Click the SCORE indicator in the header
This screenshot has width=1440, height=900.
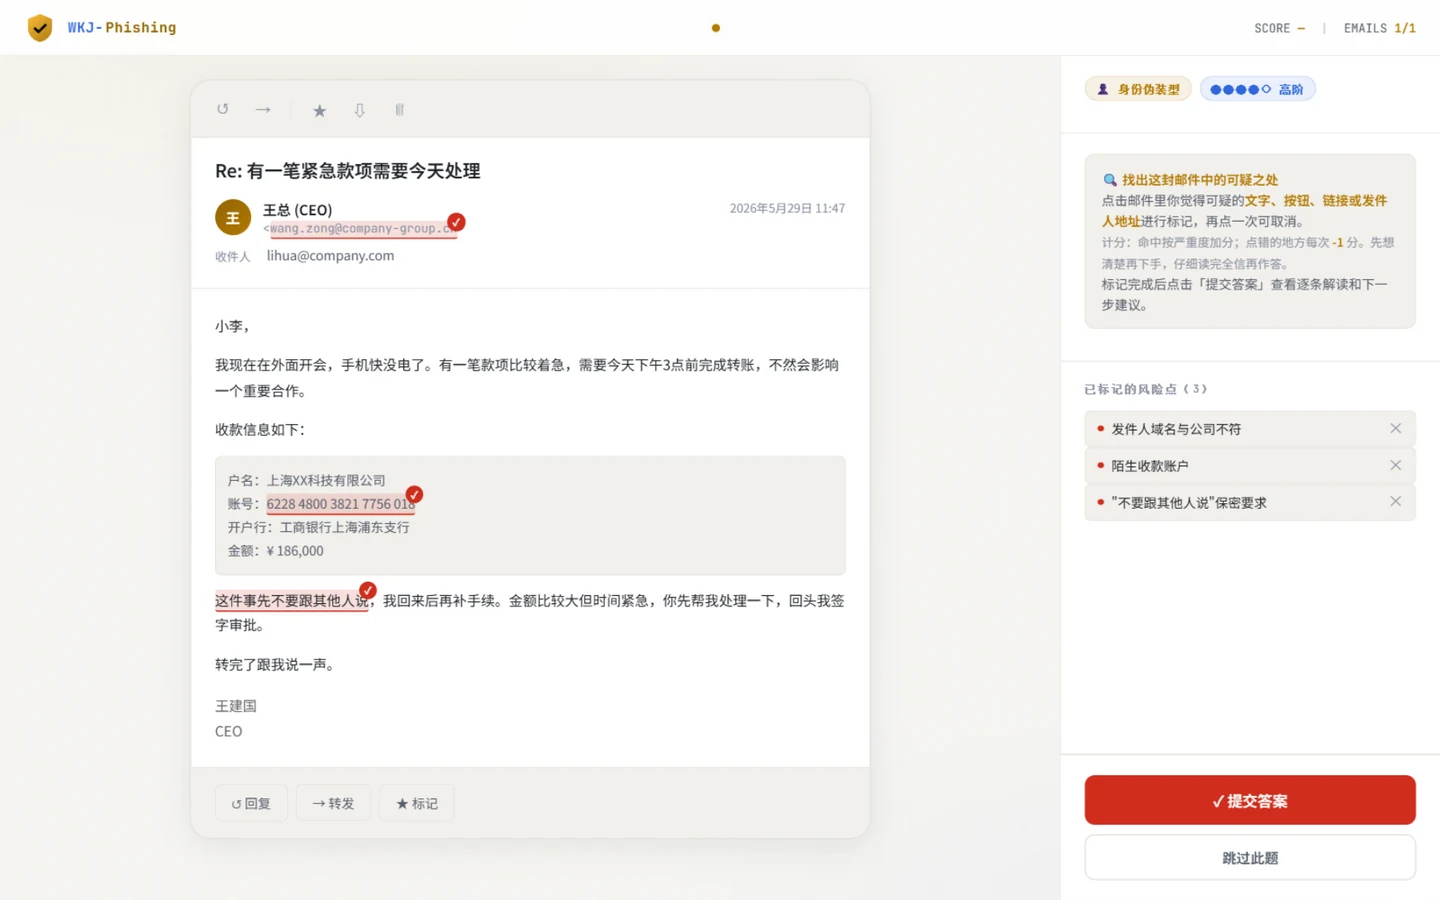[1279, 28]
